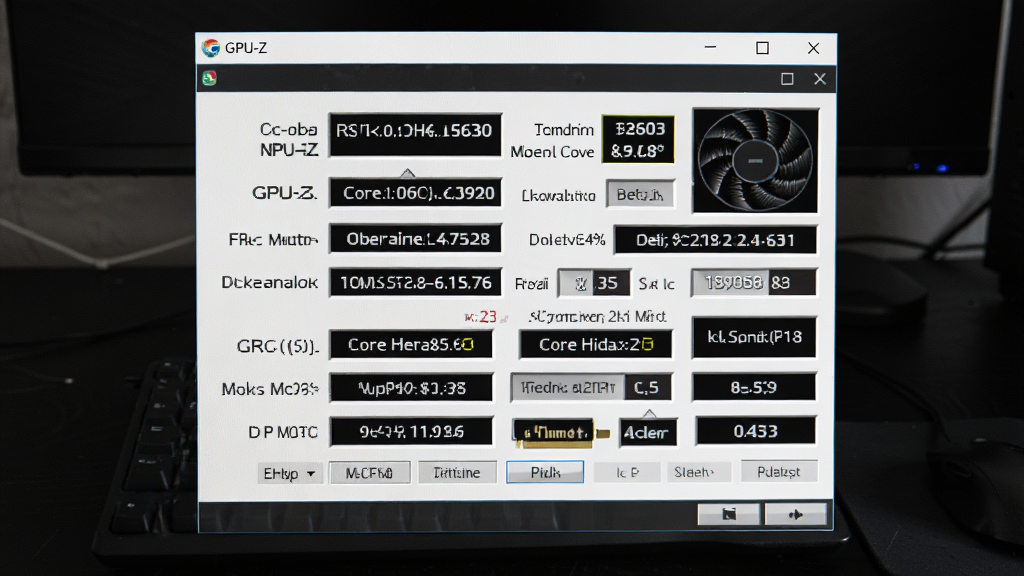This screenshot has height=576, width=1024.
Task: Click the arrow icon button in bottom bar
Action: [795, 515]
